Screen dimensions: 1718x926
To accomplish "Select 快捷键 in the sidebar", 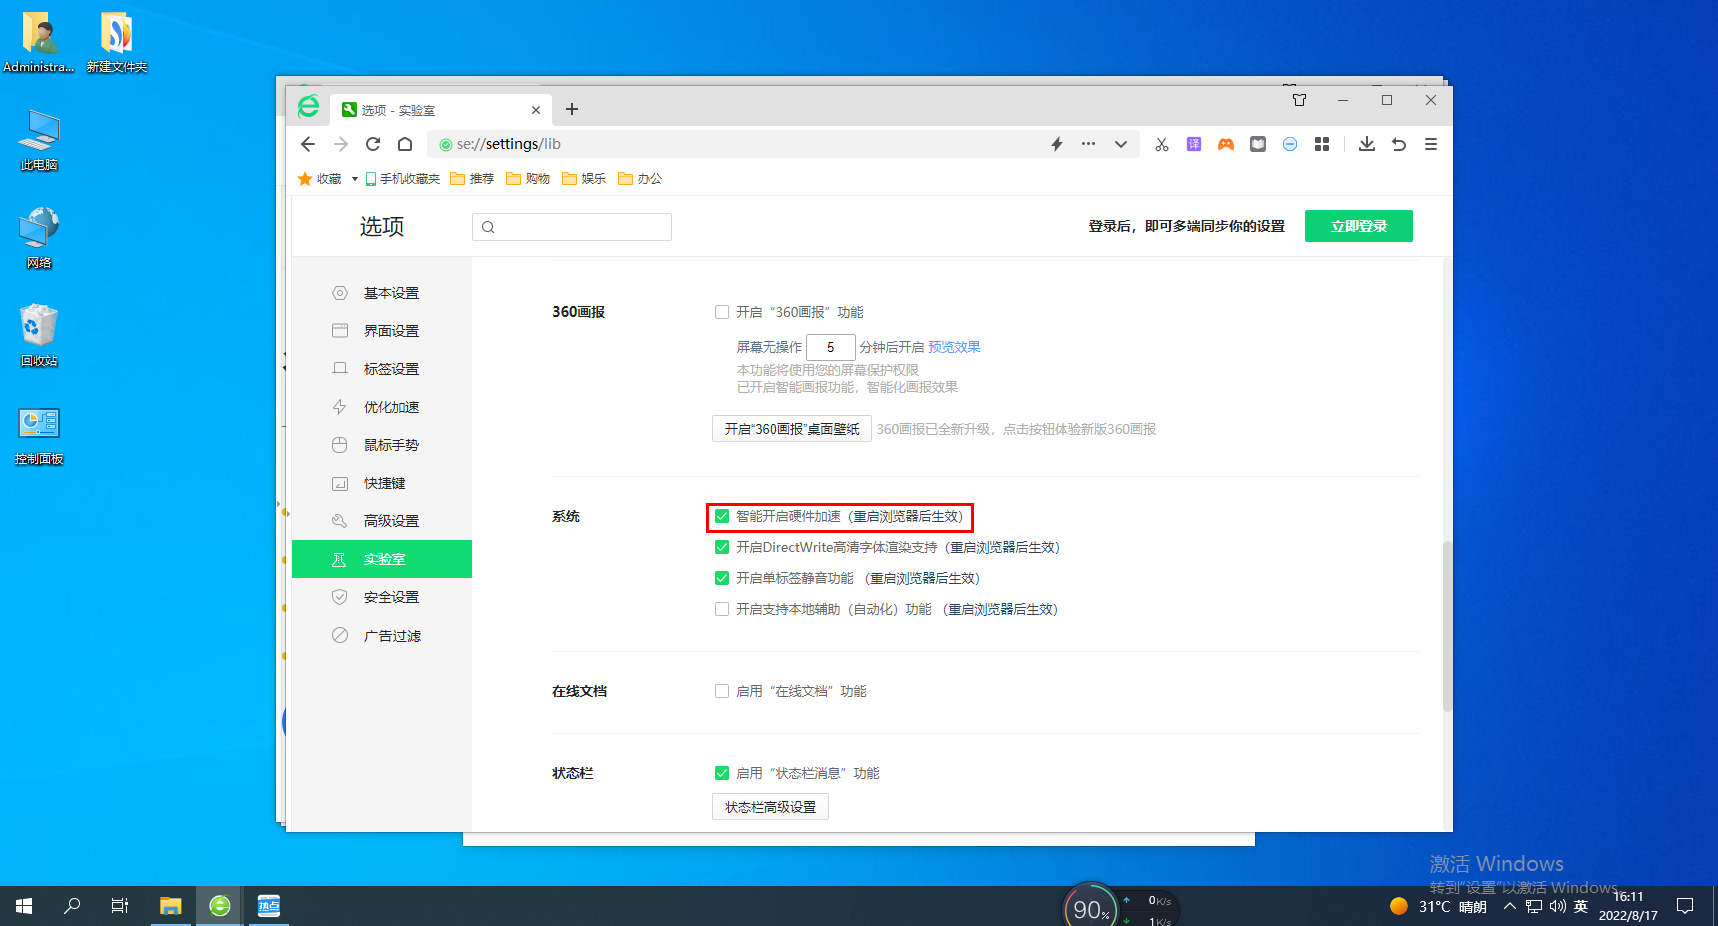I will (382, 483).
